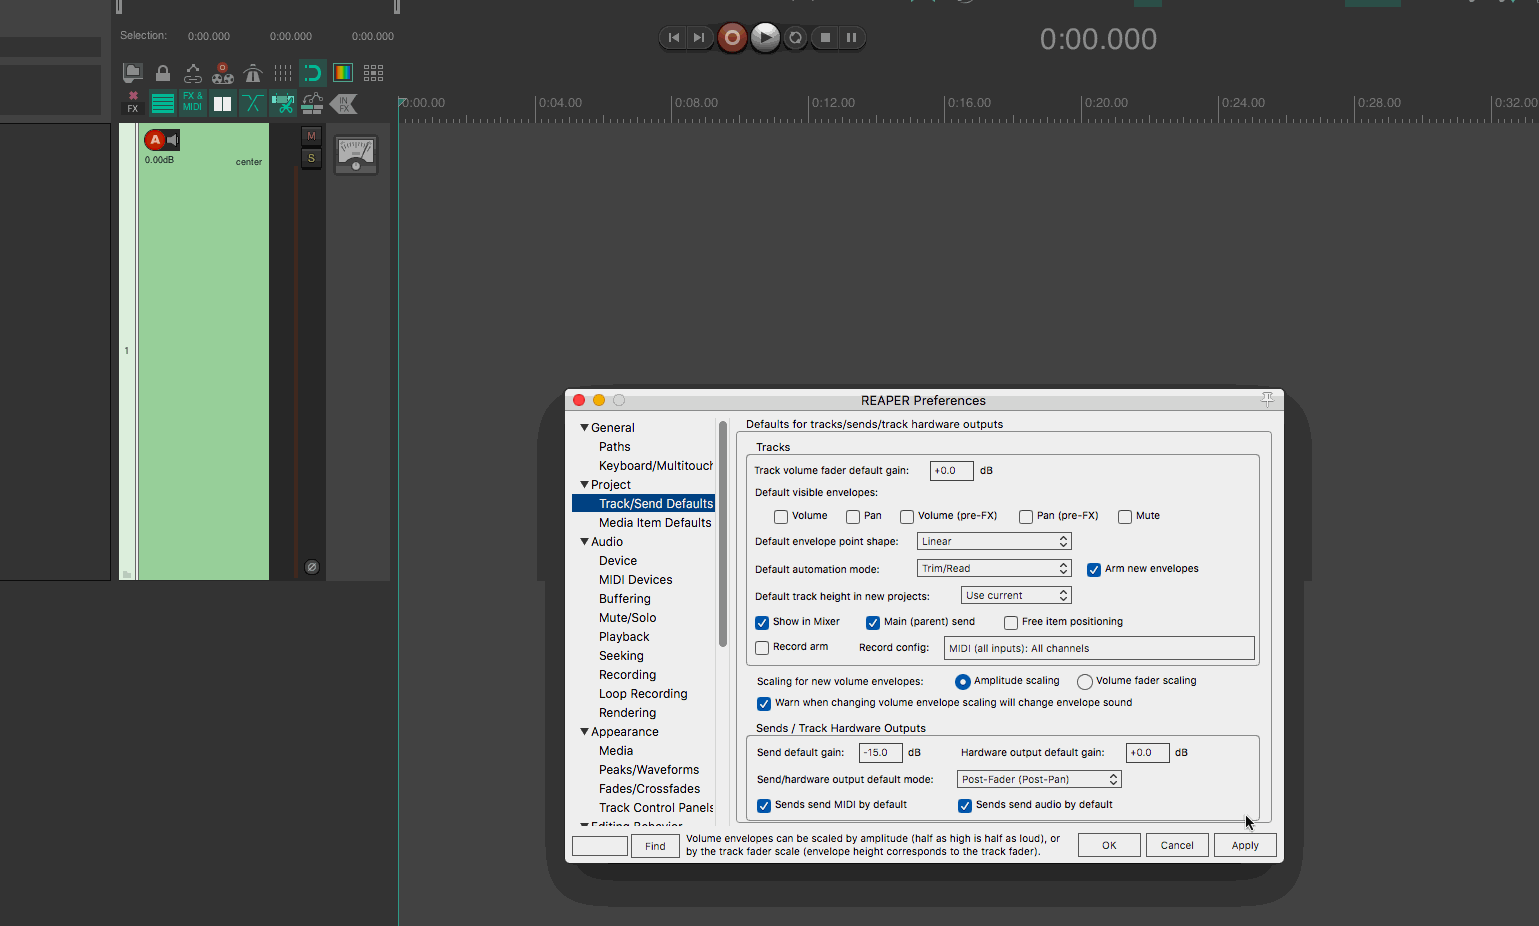Click the Send default gain field
This screenshot has height=926, width=1539.
click(x=880, y=753)
